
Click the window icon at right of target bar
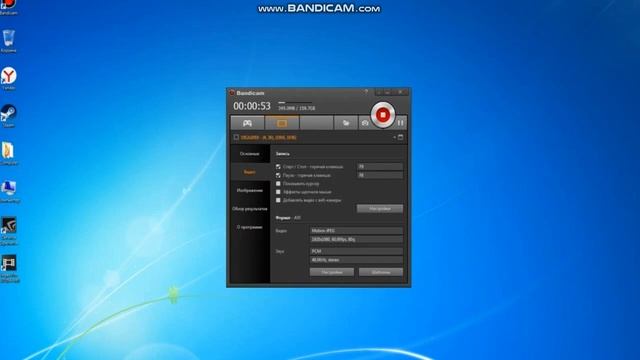[x=400, y=137]
